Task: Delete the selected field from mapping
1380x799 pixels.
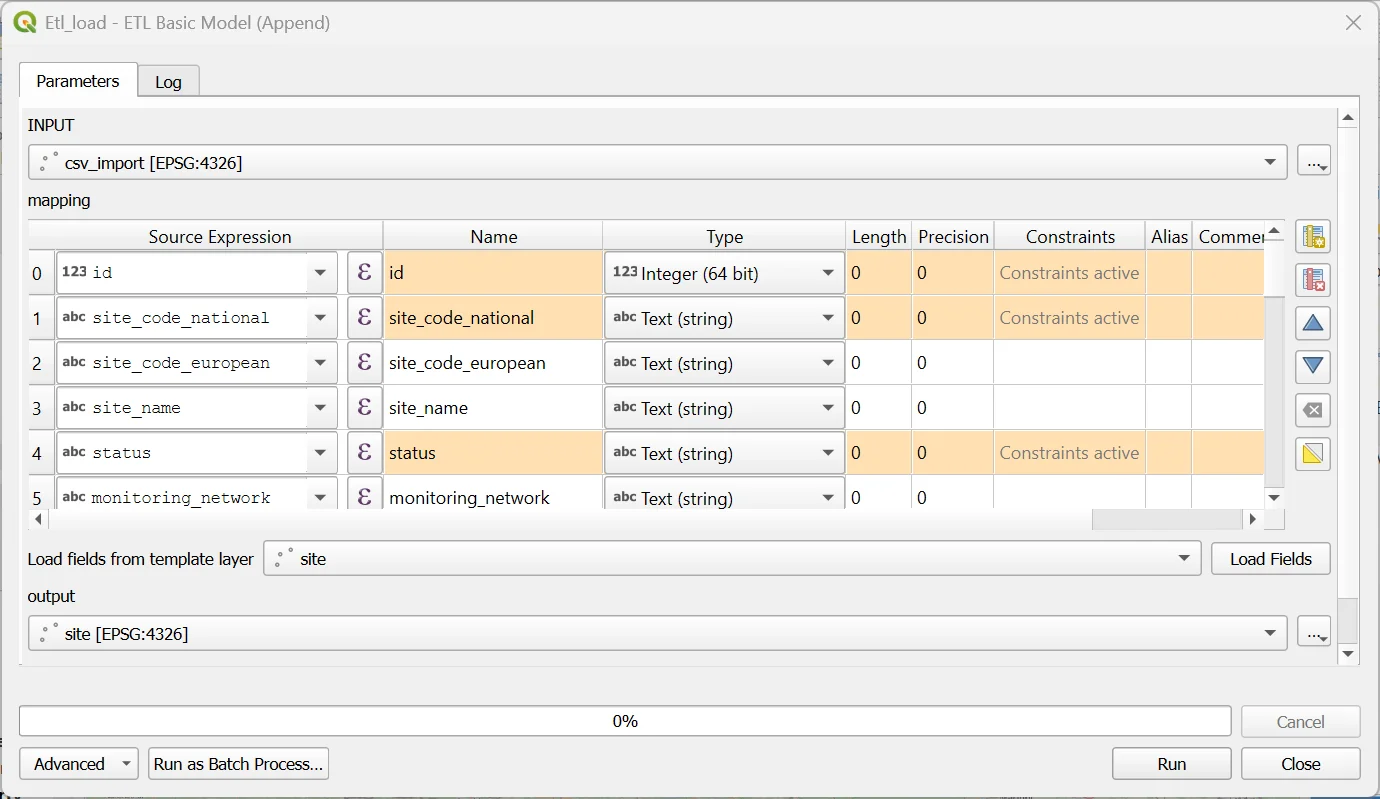Action: click(x=1313, y=280)
